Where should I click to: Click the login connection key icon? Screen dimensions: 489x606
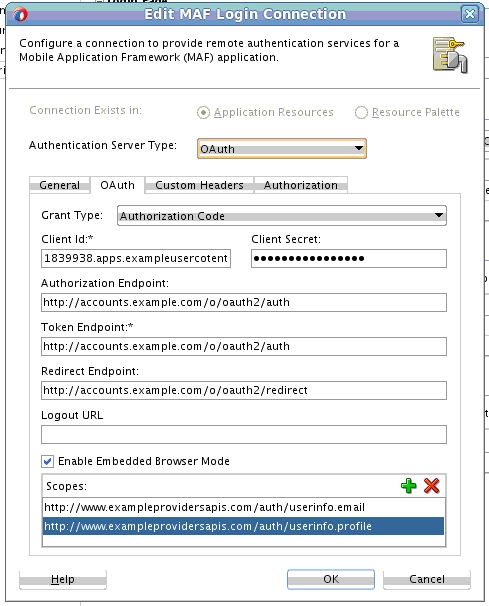click(x=450, y=55)
